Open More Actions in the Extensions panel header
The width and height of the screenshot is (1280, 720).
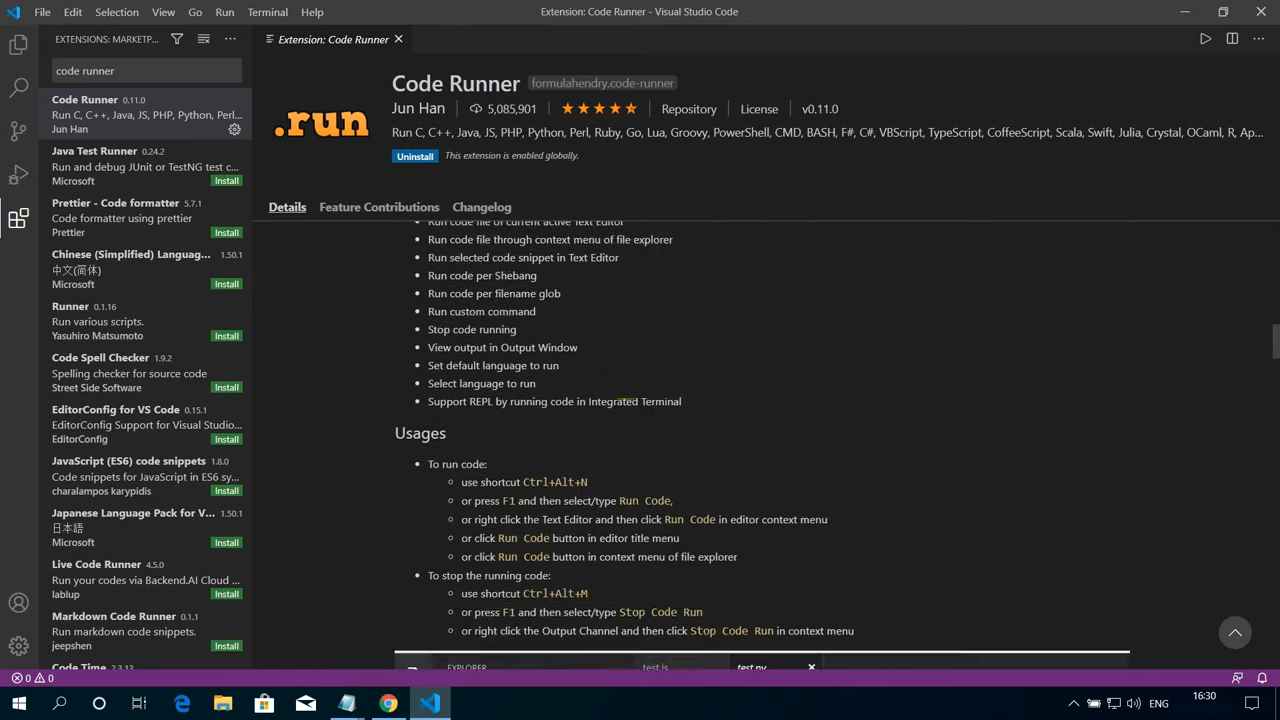pos(230,39)
